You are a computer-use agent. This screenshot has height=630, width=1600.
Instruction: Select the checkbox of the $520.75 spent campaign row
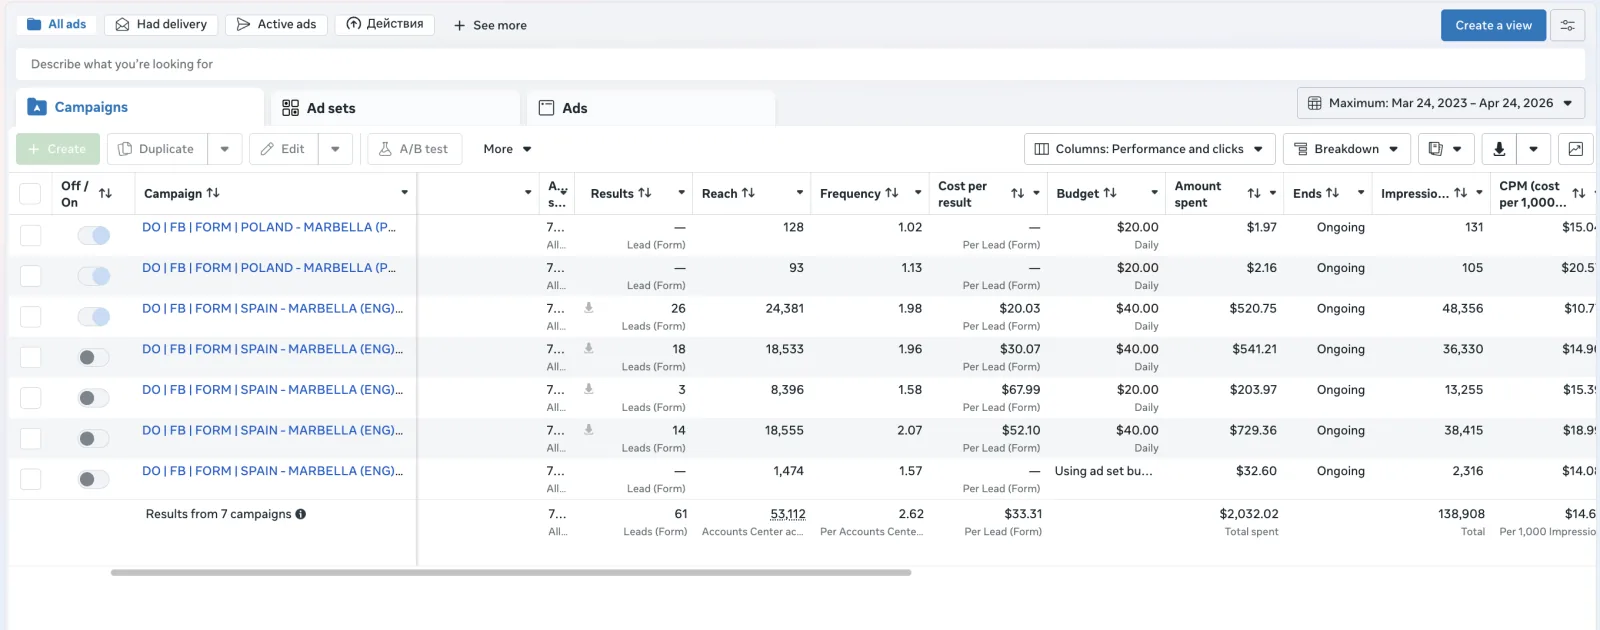tap(31, 317)
